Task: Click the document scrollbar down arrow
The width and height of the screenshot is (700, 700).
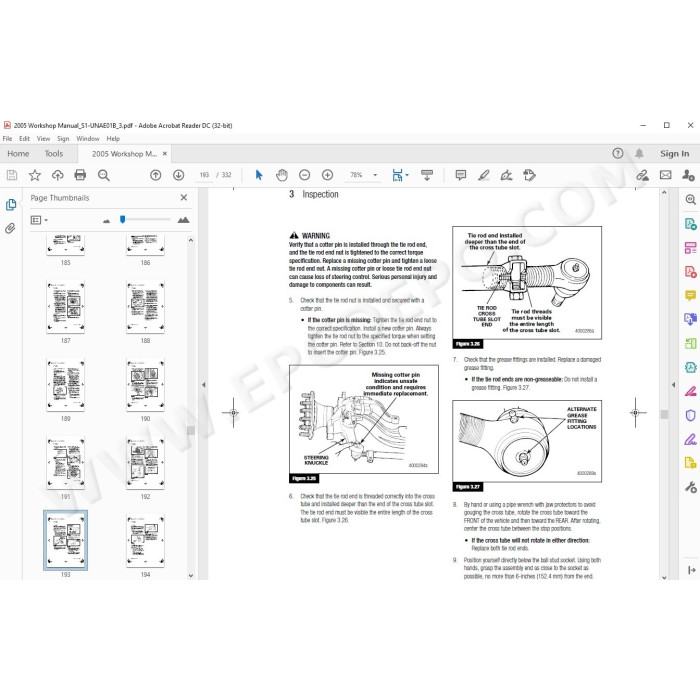Action: coord(664,577)
